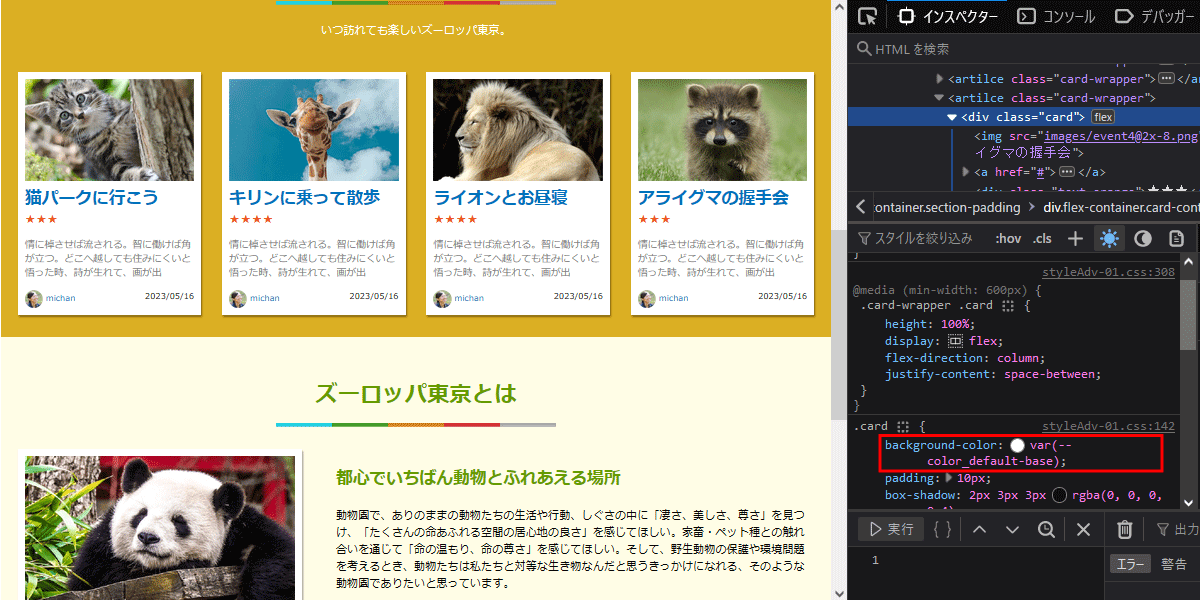
Task: Collapse the div class="card" node
Action: pos(952,117)
